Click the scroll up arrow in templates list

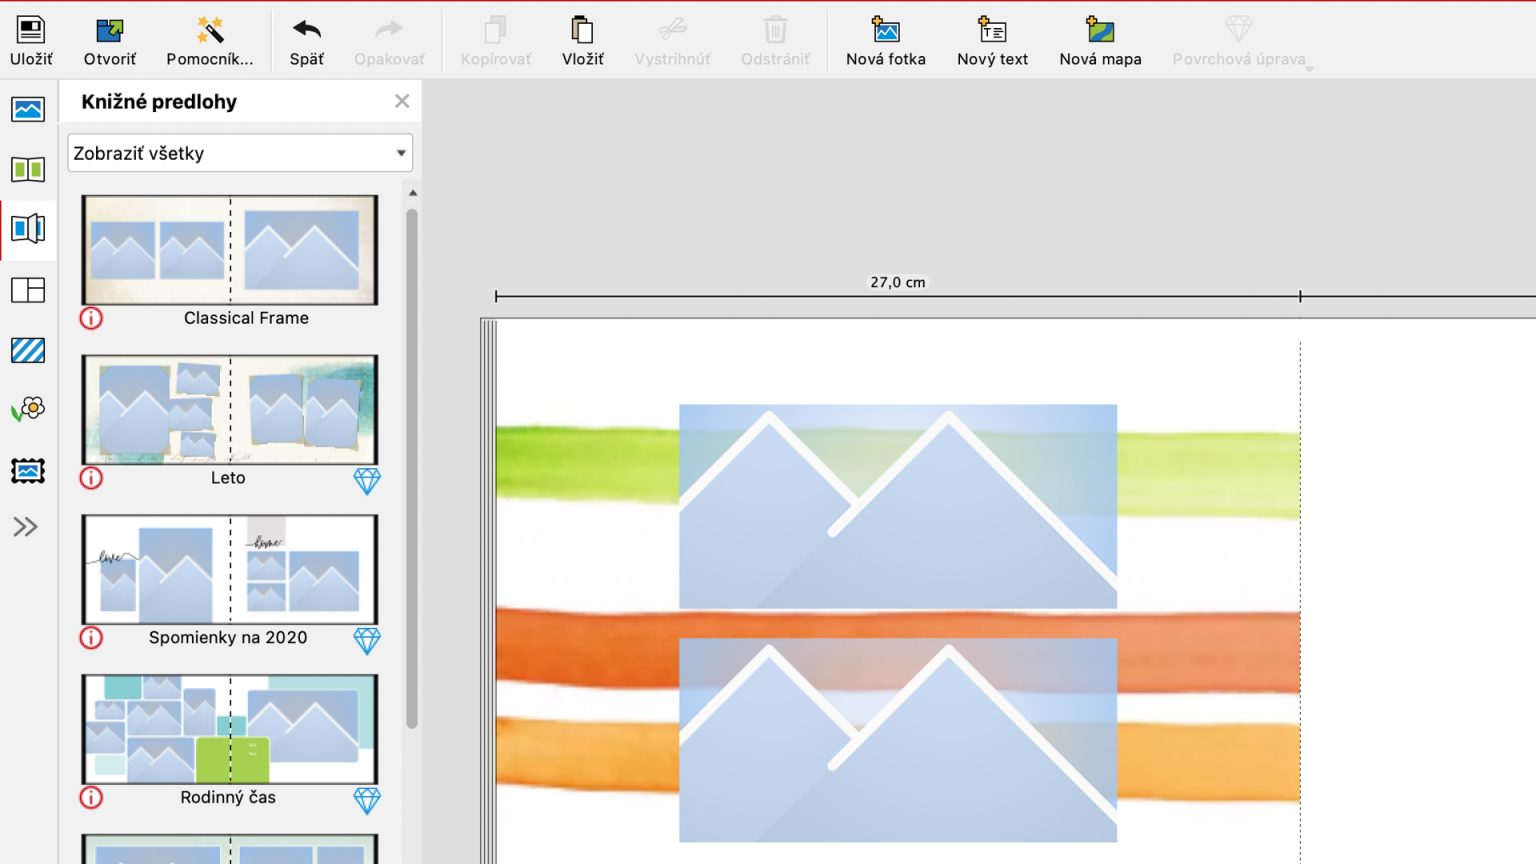412,193
